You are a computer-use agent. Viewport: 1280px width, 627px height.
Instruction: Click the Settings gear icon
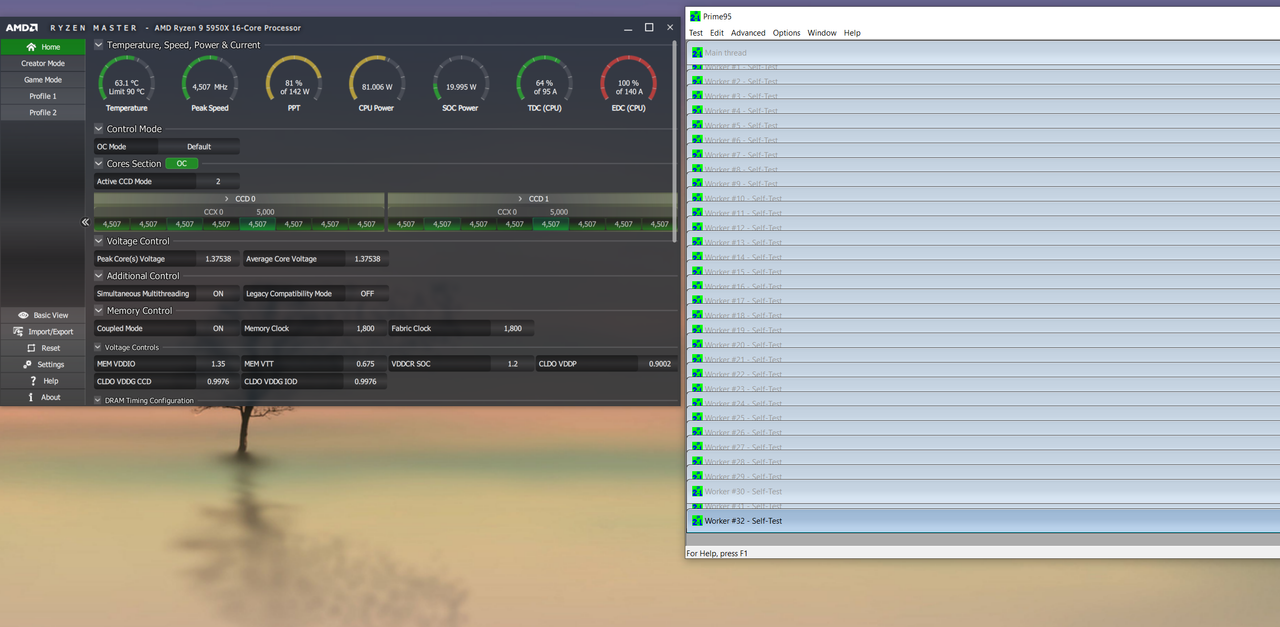[x=28, y=364]
